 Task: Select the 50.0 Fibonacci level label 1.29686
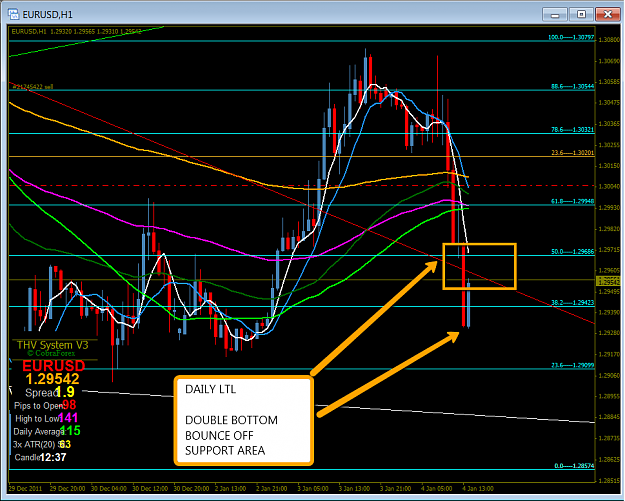pyautogui.click(x=572, y=251)
